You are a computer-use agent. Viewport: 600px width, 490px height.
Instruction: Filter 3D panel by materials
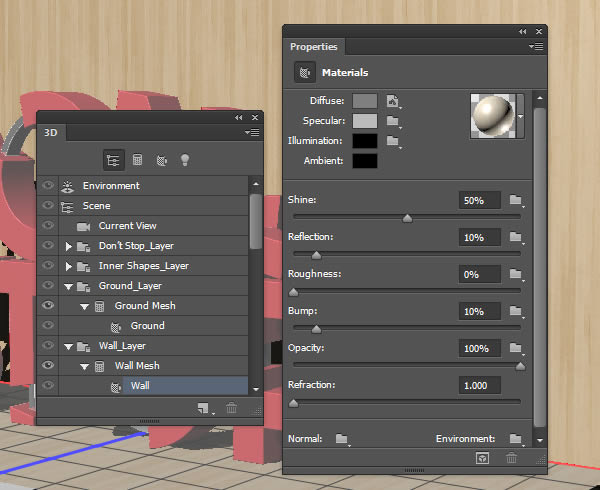[x=161, y=160]
